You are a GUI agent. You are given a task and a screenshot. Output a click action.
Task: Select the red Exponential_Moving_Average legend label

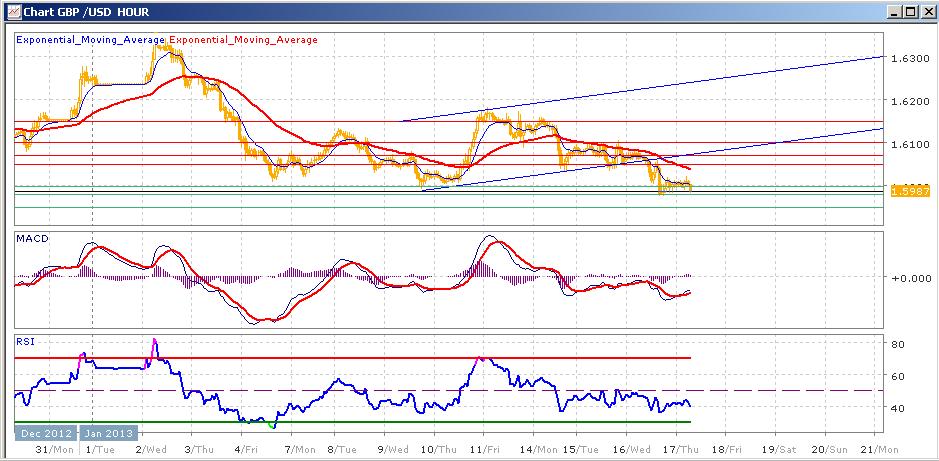pyautogui.click(x=244, y=40)
